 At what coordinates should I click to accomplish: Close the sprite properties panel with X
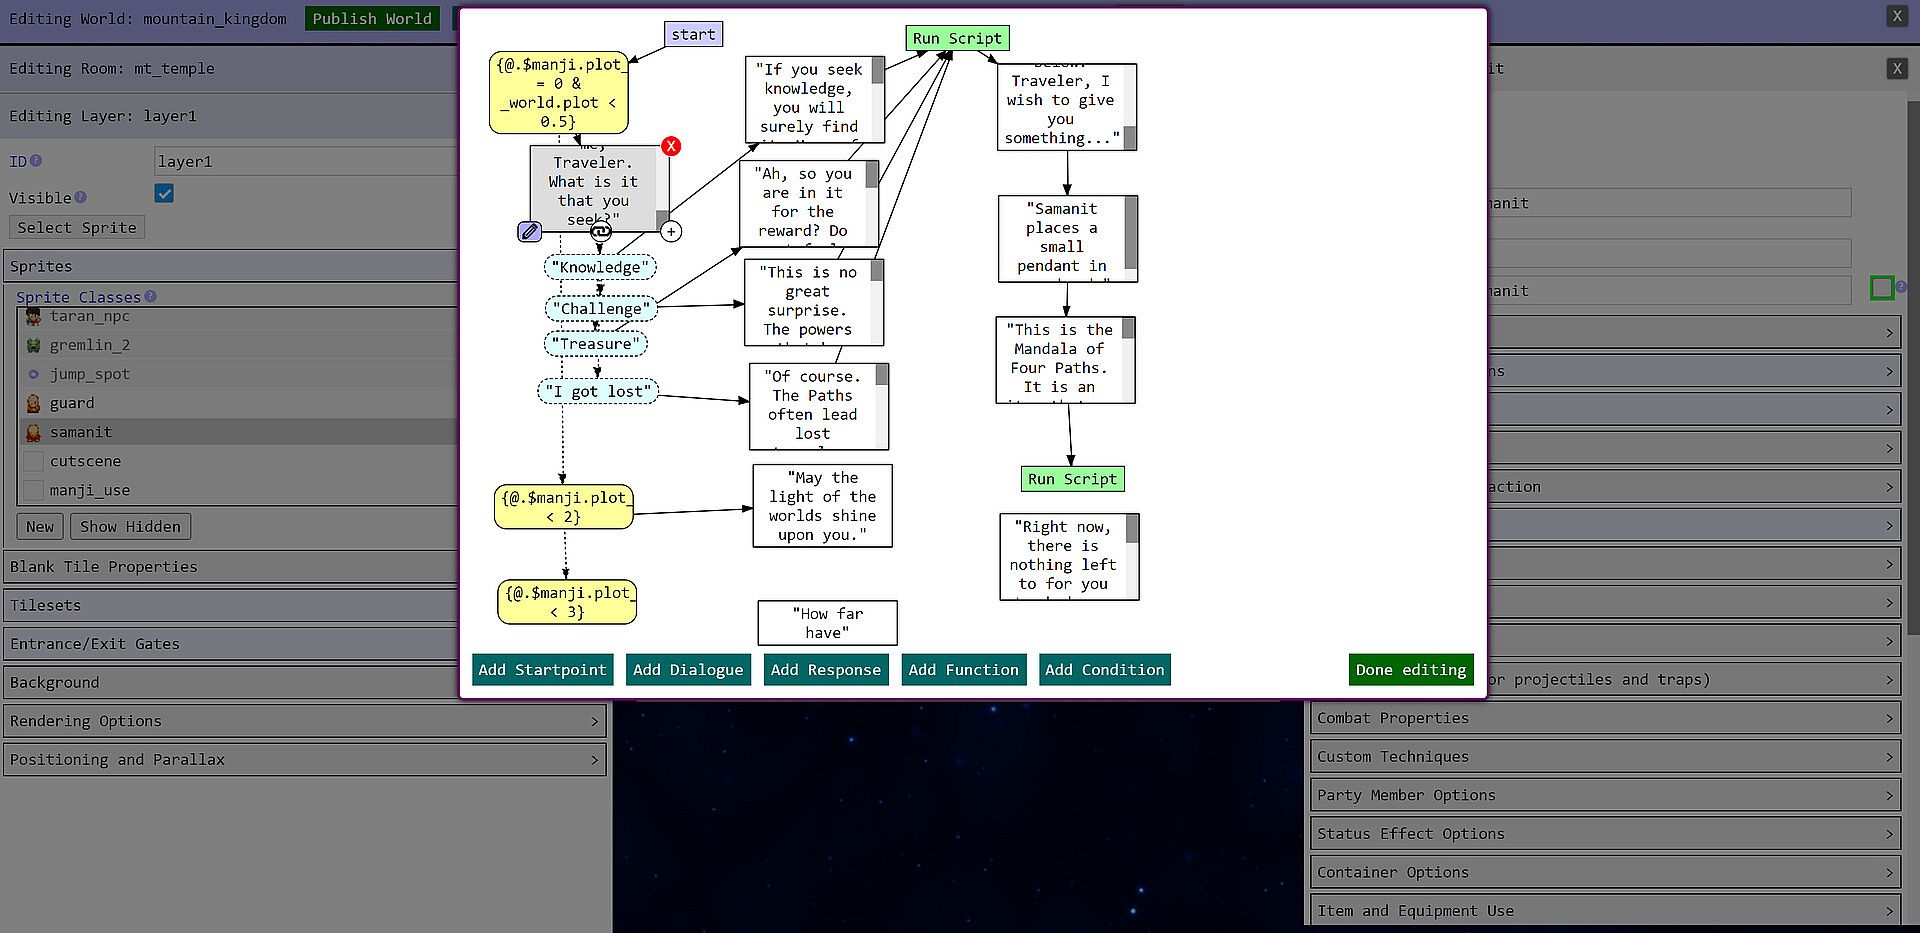pyautogui.click(x=1896, y=68)
